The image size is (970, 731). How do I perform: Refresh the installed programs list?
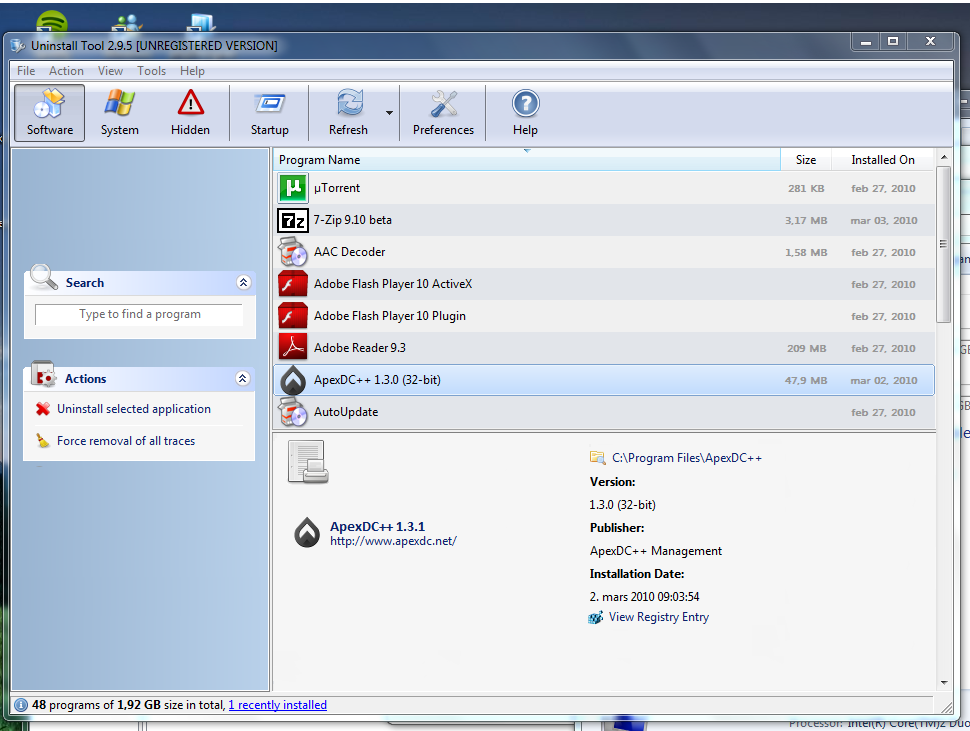tap(348, 113)
